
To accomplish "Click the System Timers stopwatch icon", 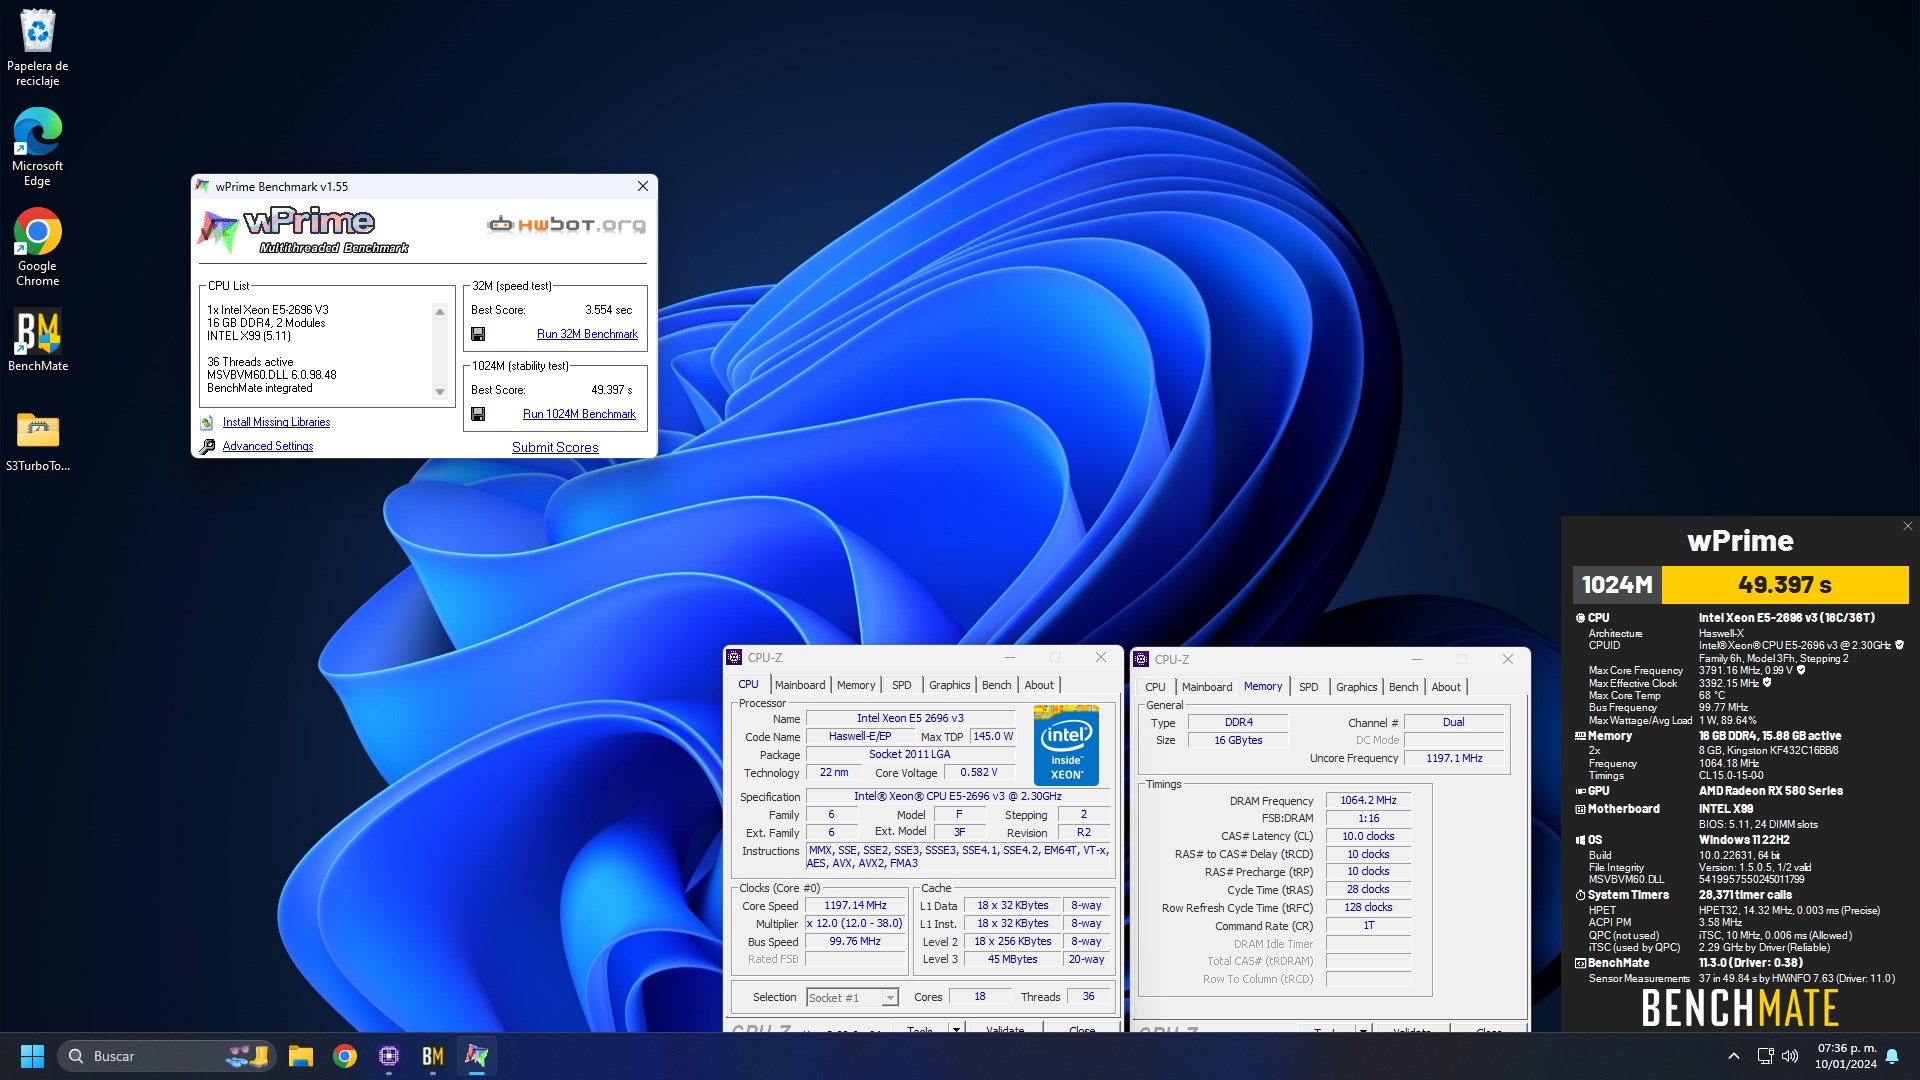I will click(1580, 896).
